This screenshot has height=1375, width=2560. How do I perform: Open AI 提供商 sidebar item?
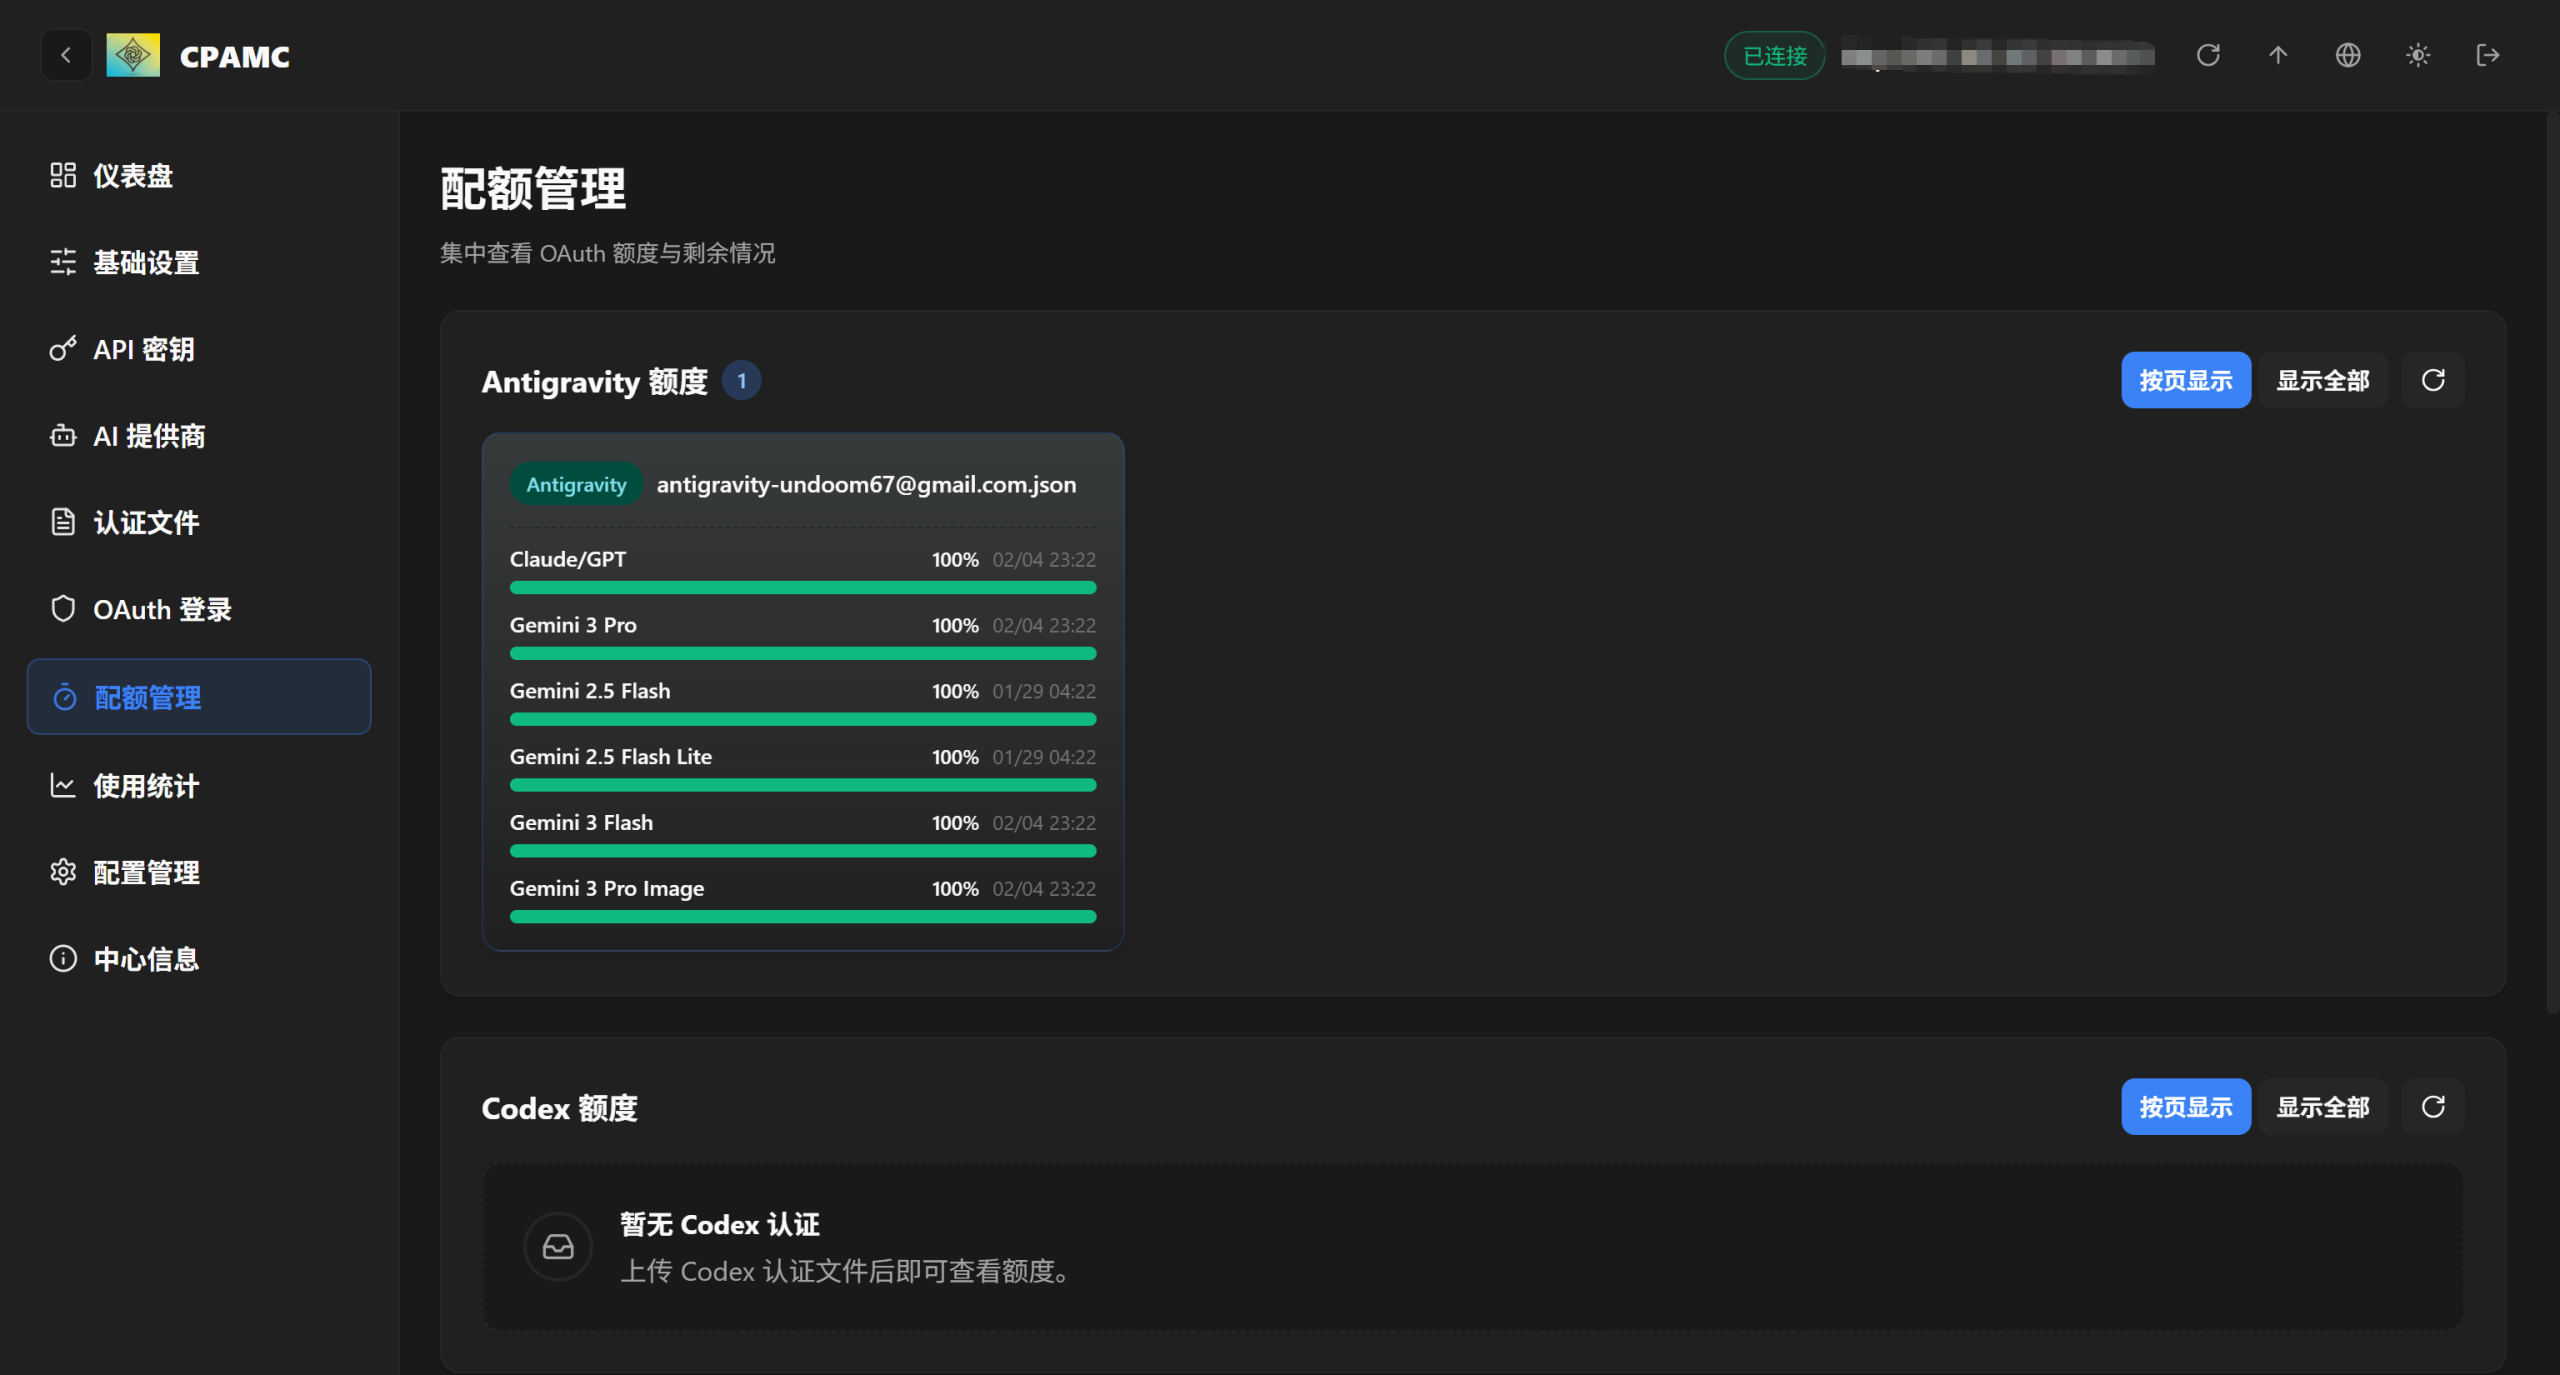[148, 436]
